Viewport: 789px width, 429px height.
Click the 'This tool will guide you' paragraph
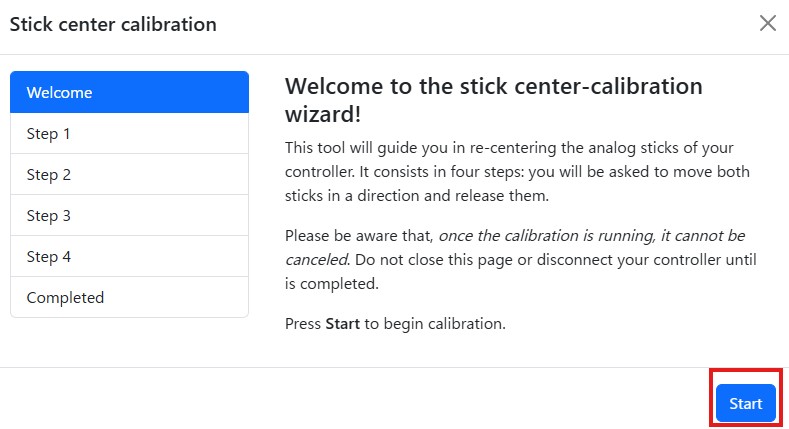[380, 148]
